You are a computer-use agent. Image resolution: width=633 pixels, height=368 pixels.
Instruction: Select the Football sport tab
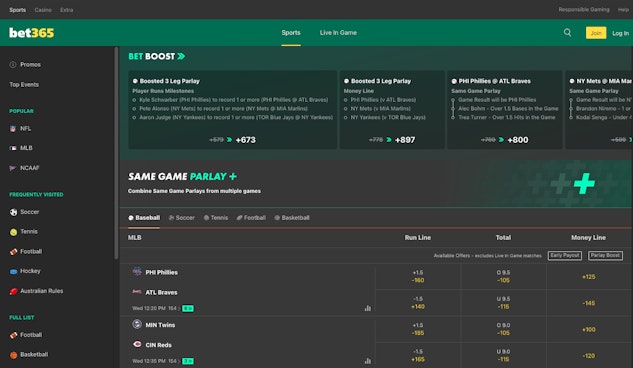click(x=251, y=218)
